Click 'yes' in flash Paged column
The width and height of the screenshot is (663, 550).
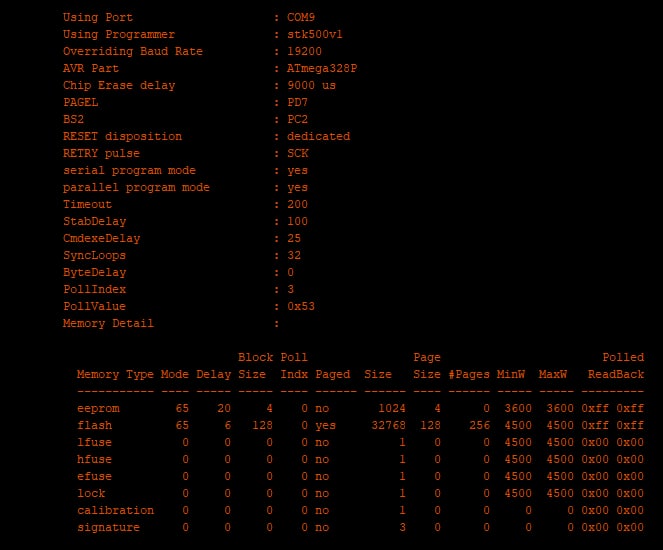point(326,426)
